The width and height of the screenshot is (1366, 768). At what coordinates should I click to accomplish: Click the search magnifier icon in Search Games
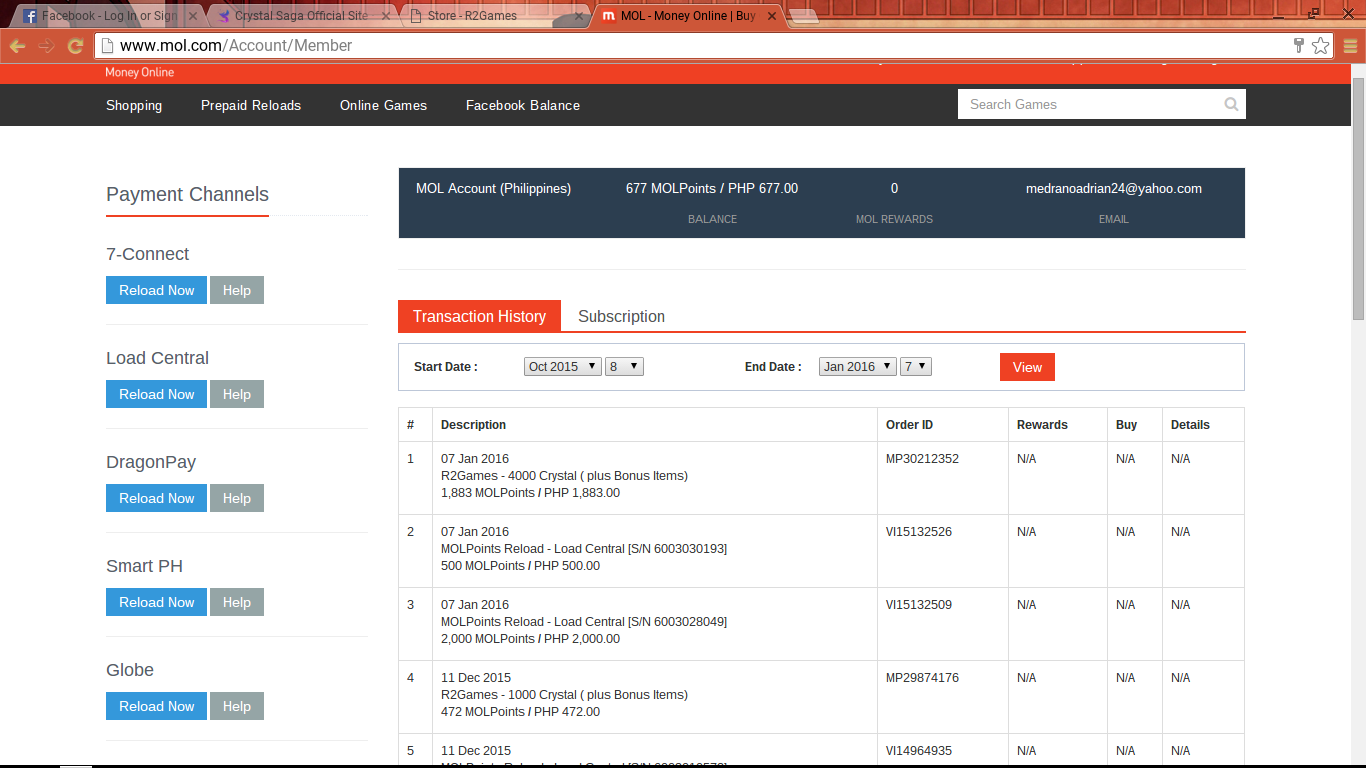coord(1231,104)
